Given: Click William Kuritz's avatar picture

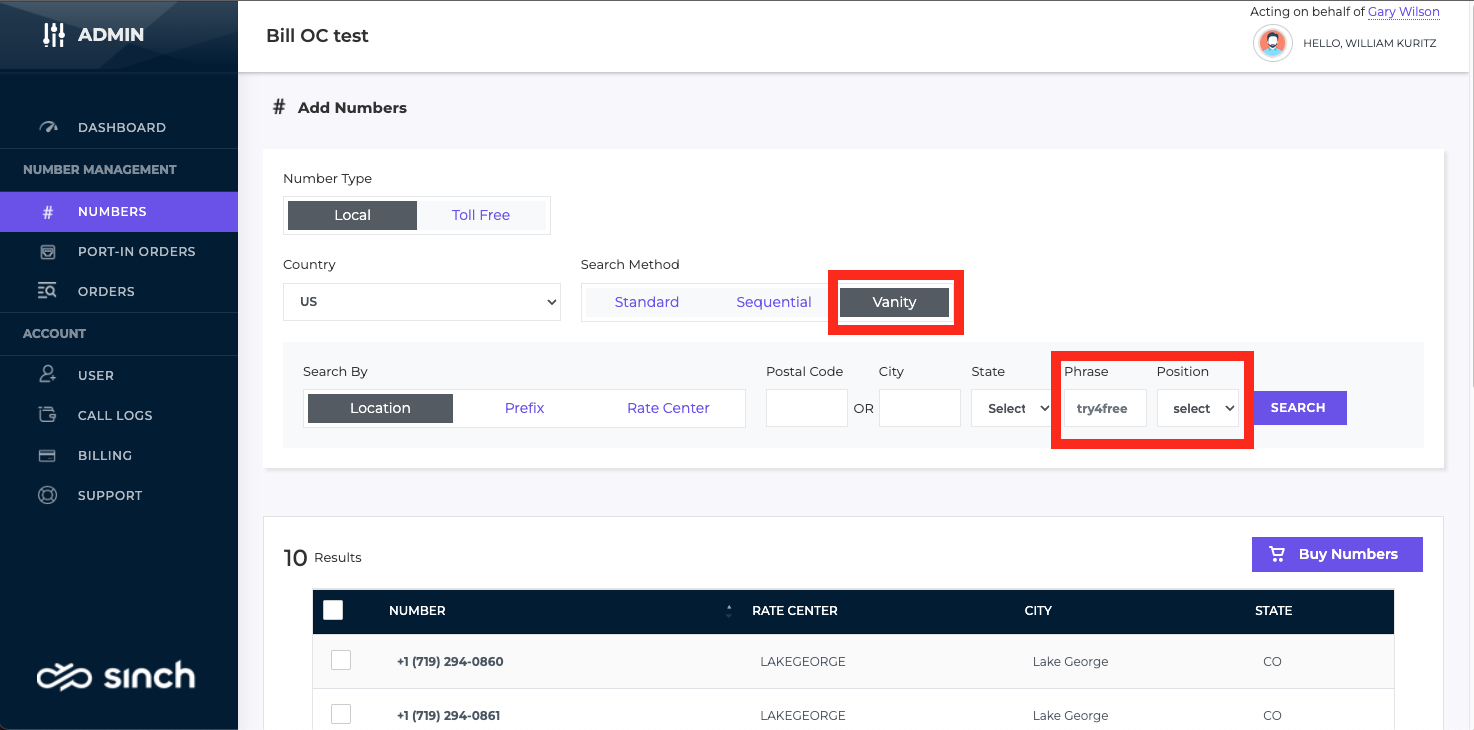Looking at the screenshot, I should tap(1272, 43).
